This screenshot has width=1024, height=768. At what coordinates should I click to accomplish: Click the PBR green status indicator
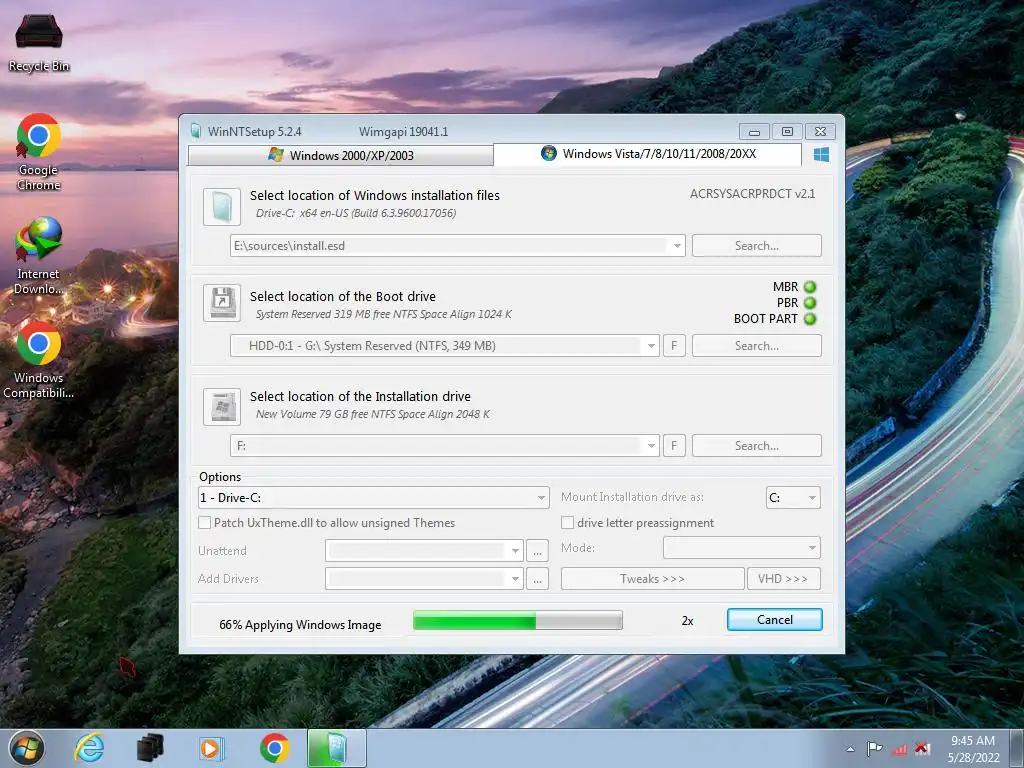pyautogui.click(x=810, y=303)
